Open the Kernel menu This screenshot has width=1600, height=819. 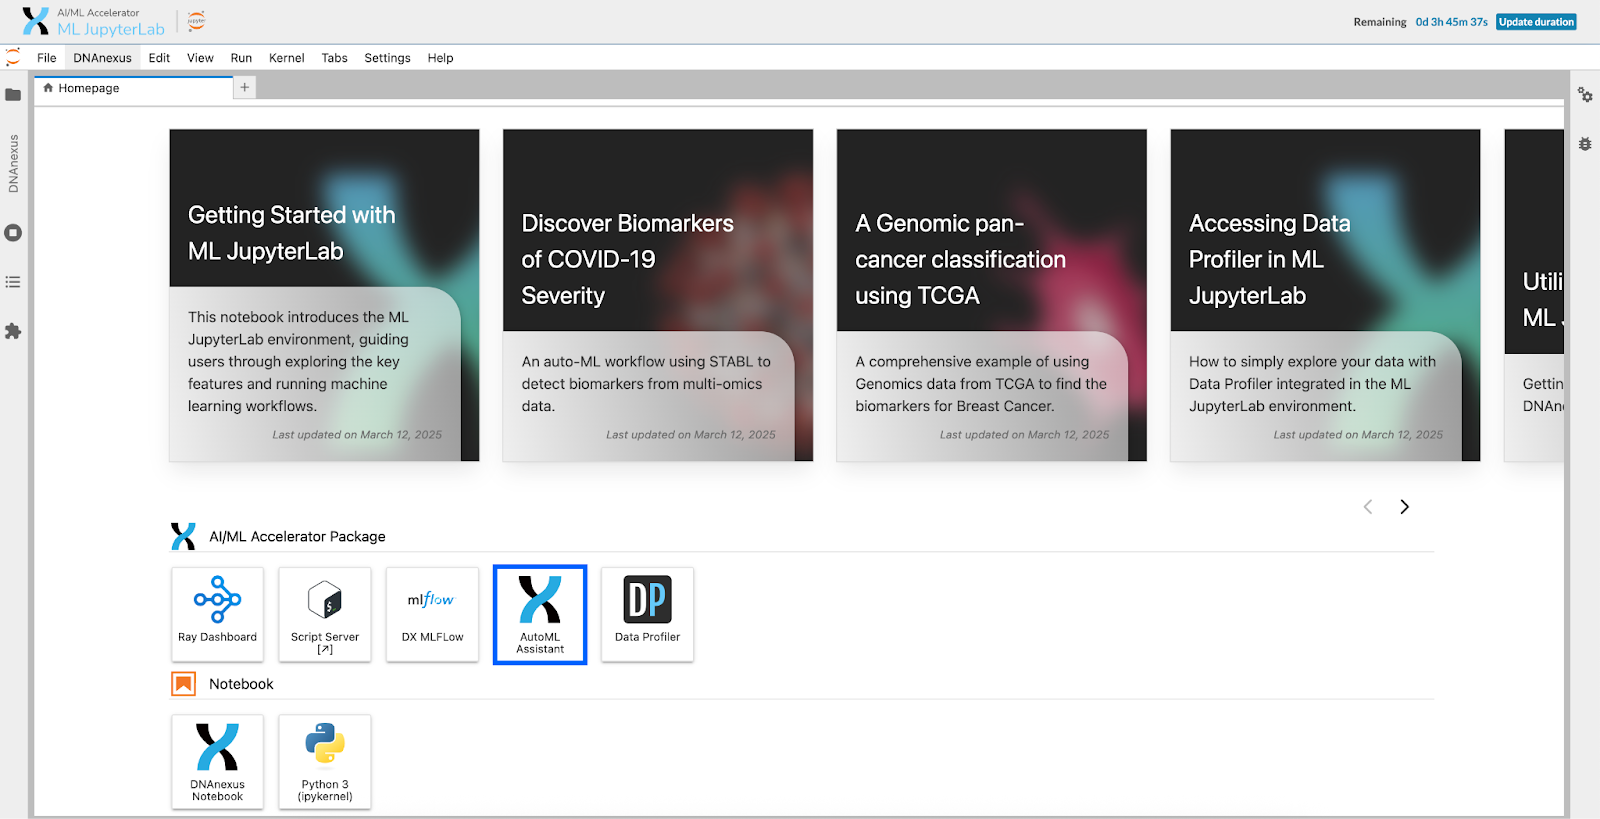[x=286, y=58]
